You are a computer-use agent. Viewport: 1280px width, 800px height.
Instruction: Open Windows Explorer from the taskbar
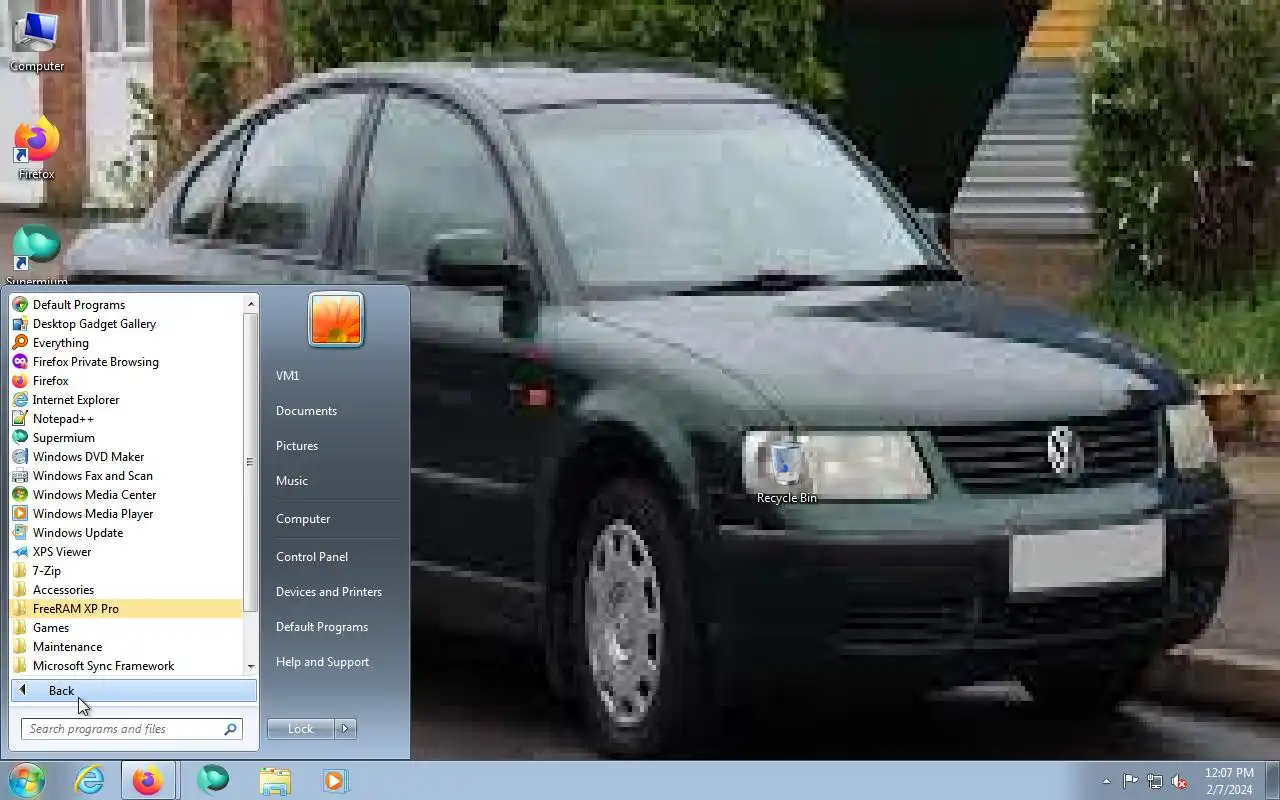coord(274,780)
